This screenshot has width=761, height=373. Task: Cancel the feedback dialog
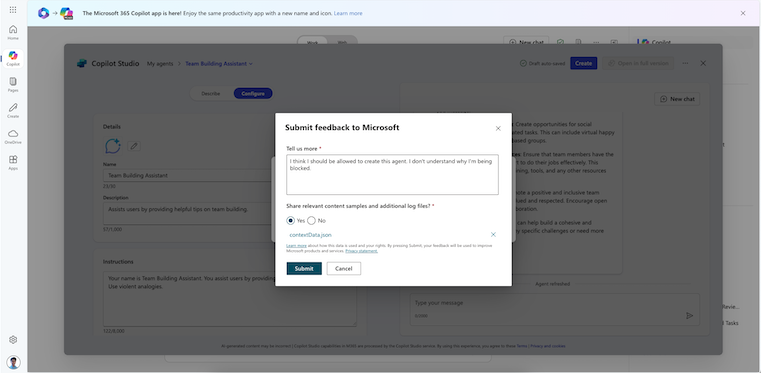click(344, 269)
